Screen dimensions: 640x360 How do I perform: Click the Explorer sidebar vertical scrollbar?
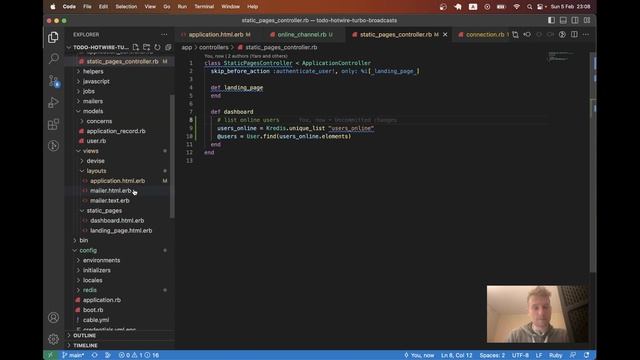coord(172,156)
